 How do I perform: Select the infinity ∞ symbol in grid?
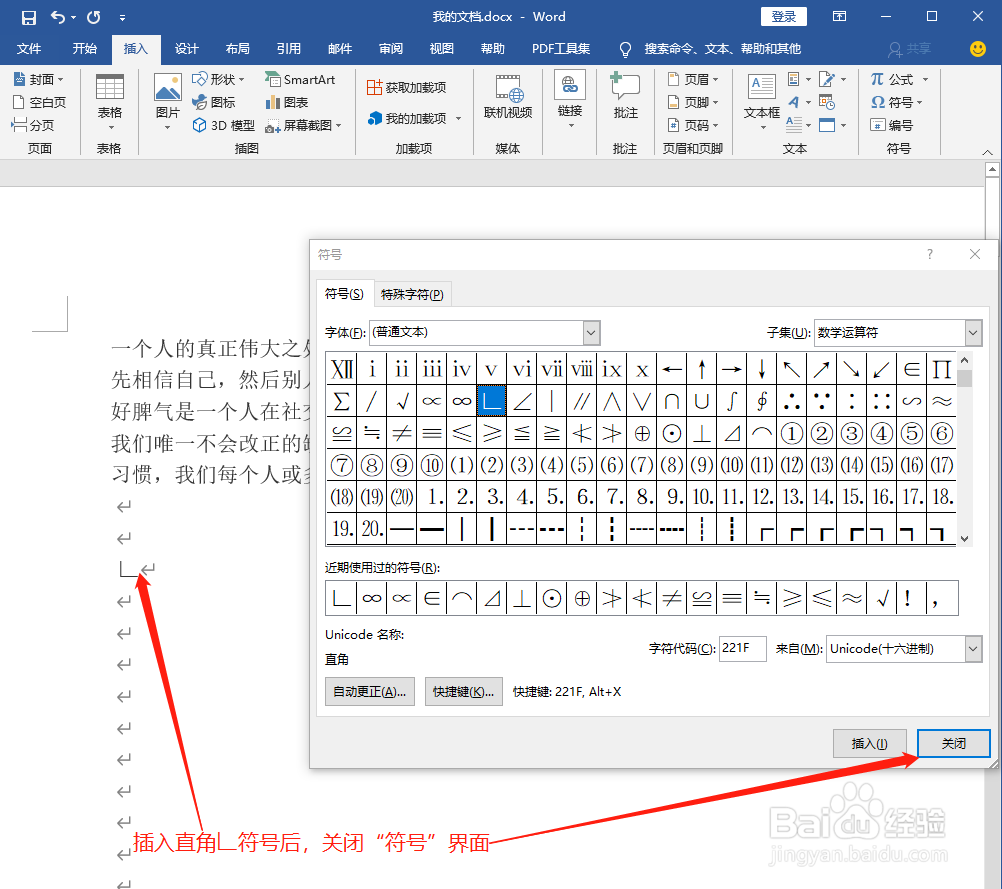coord(461,401)
